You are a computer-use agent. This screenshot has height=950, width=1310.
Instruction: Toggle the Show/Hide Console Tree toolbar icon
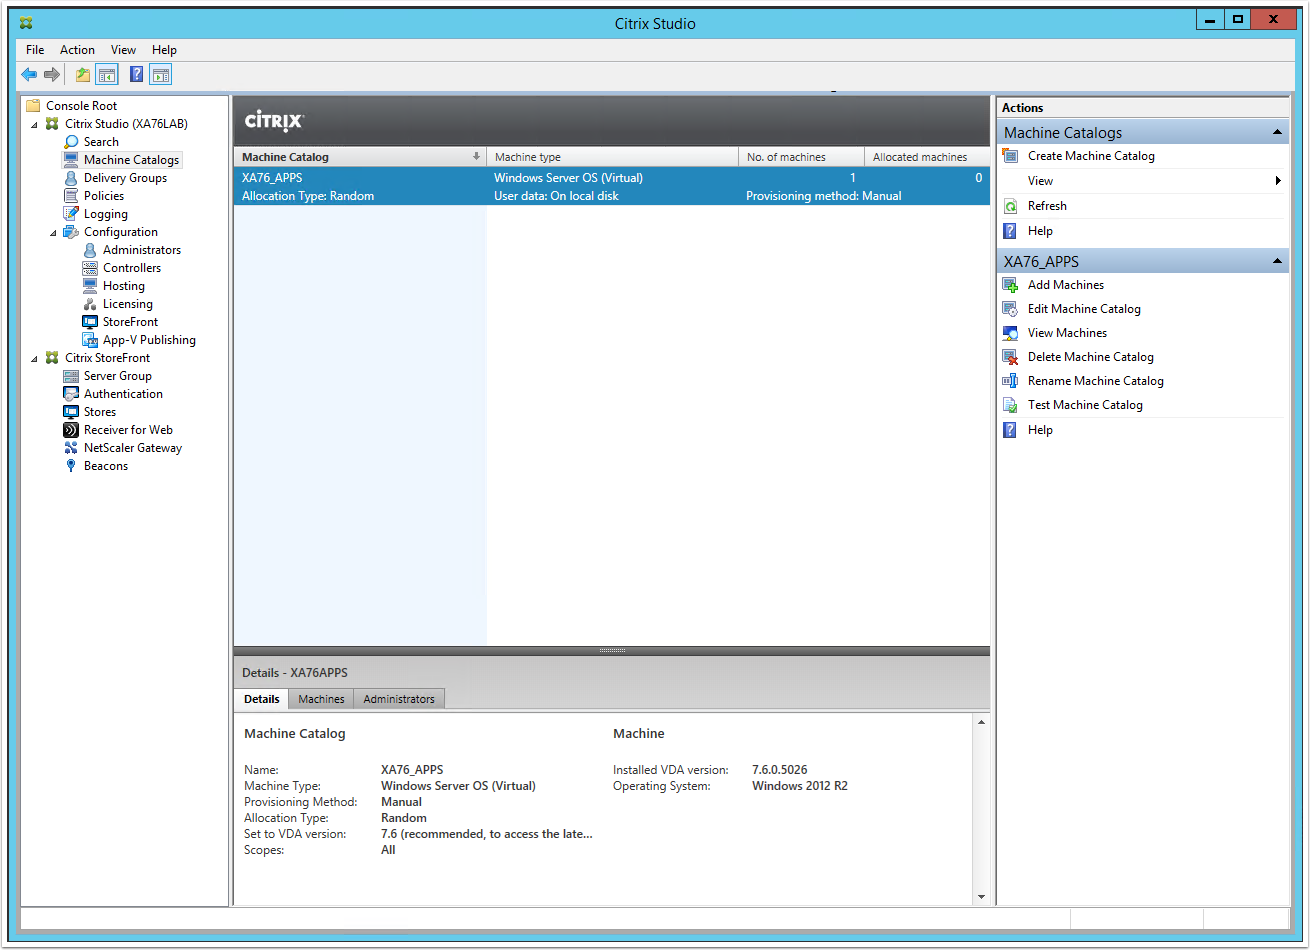coord(107,74)
